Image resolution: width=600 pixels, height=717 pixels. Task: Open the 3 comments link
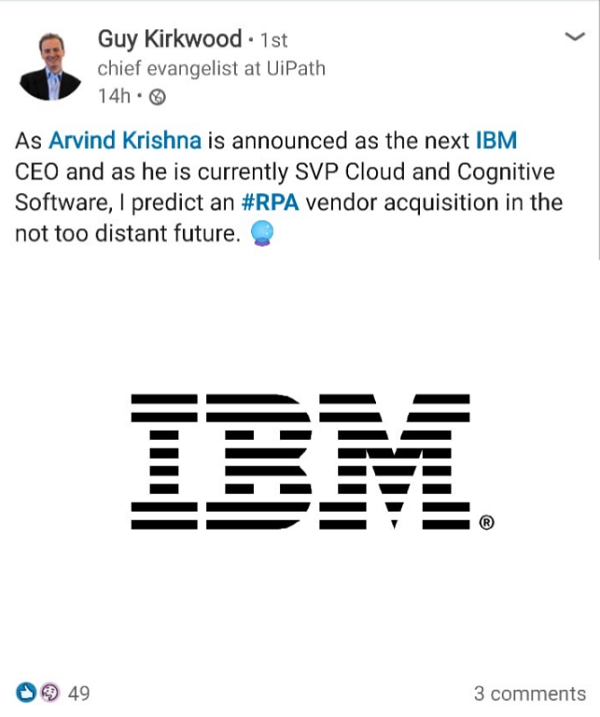[530, 694]
